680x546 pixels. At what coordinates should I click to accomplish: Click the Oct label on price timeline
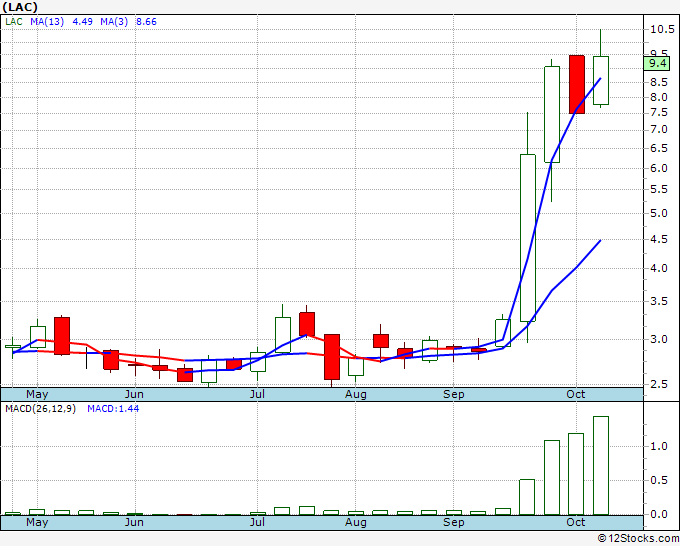[x=576, y=394]
